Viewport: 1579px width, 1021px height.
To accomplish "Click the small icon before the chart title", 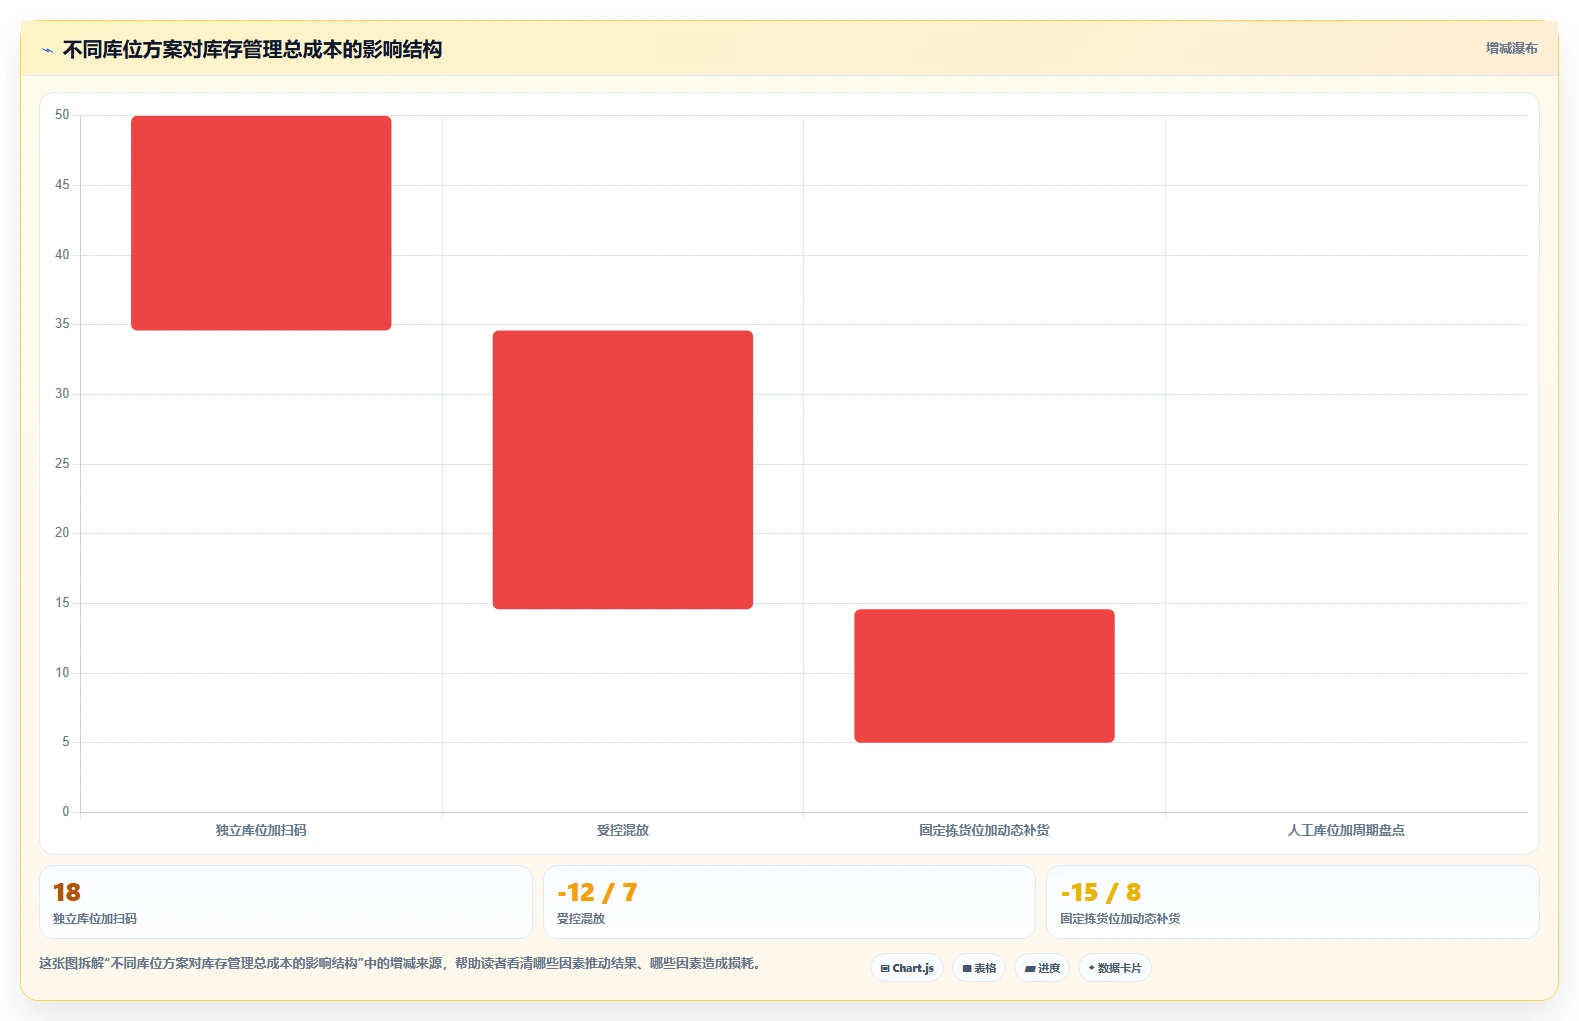I will (47, 50).
